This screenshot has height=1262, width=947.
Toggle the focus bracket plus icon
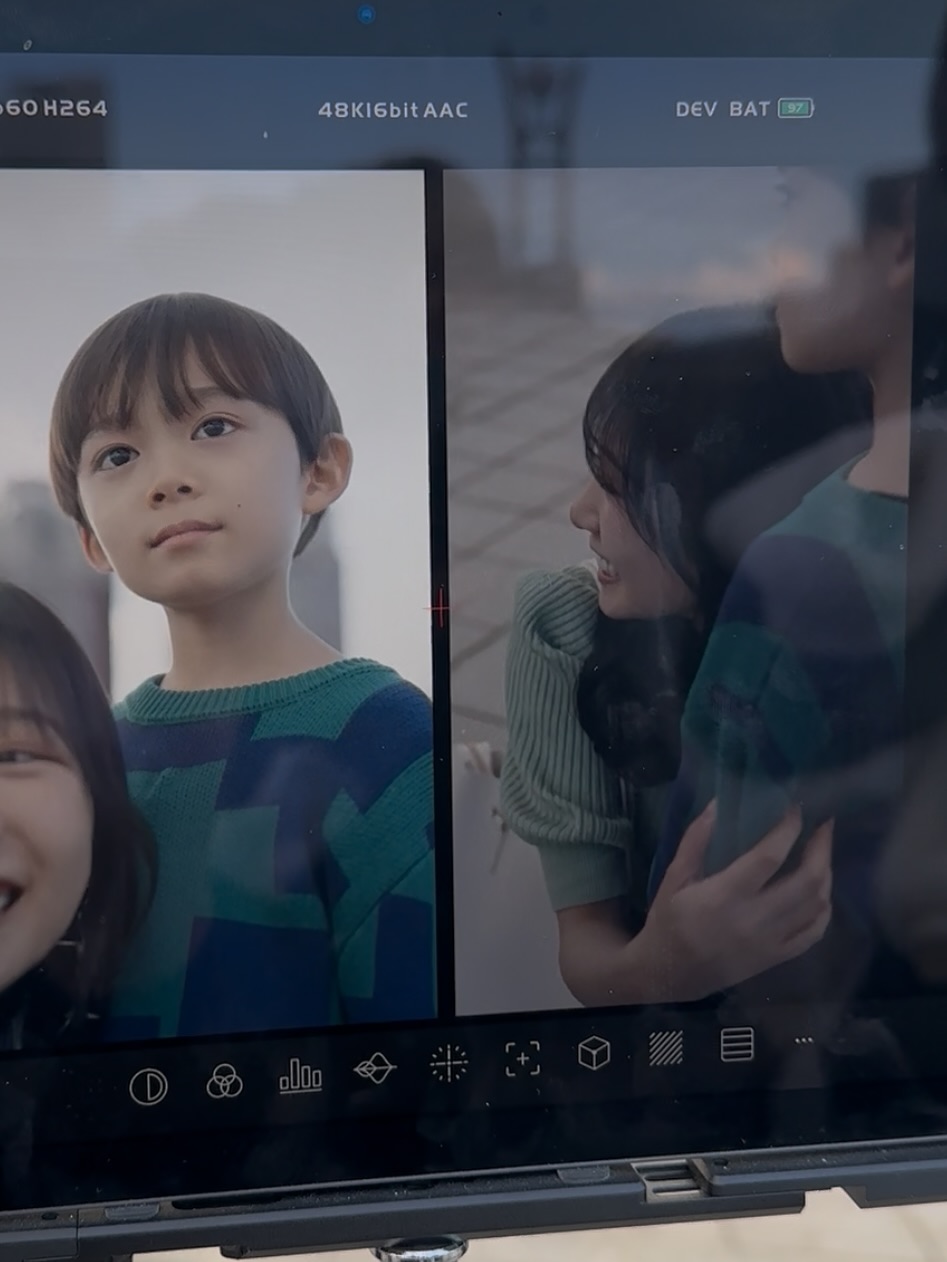522,1058
